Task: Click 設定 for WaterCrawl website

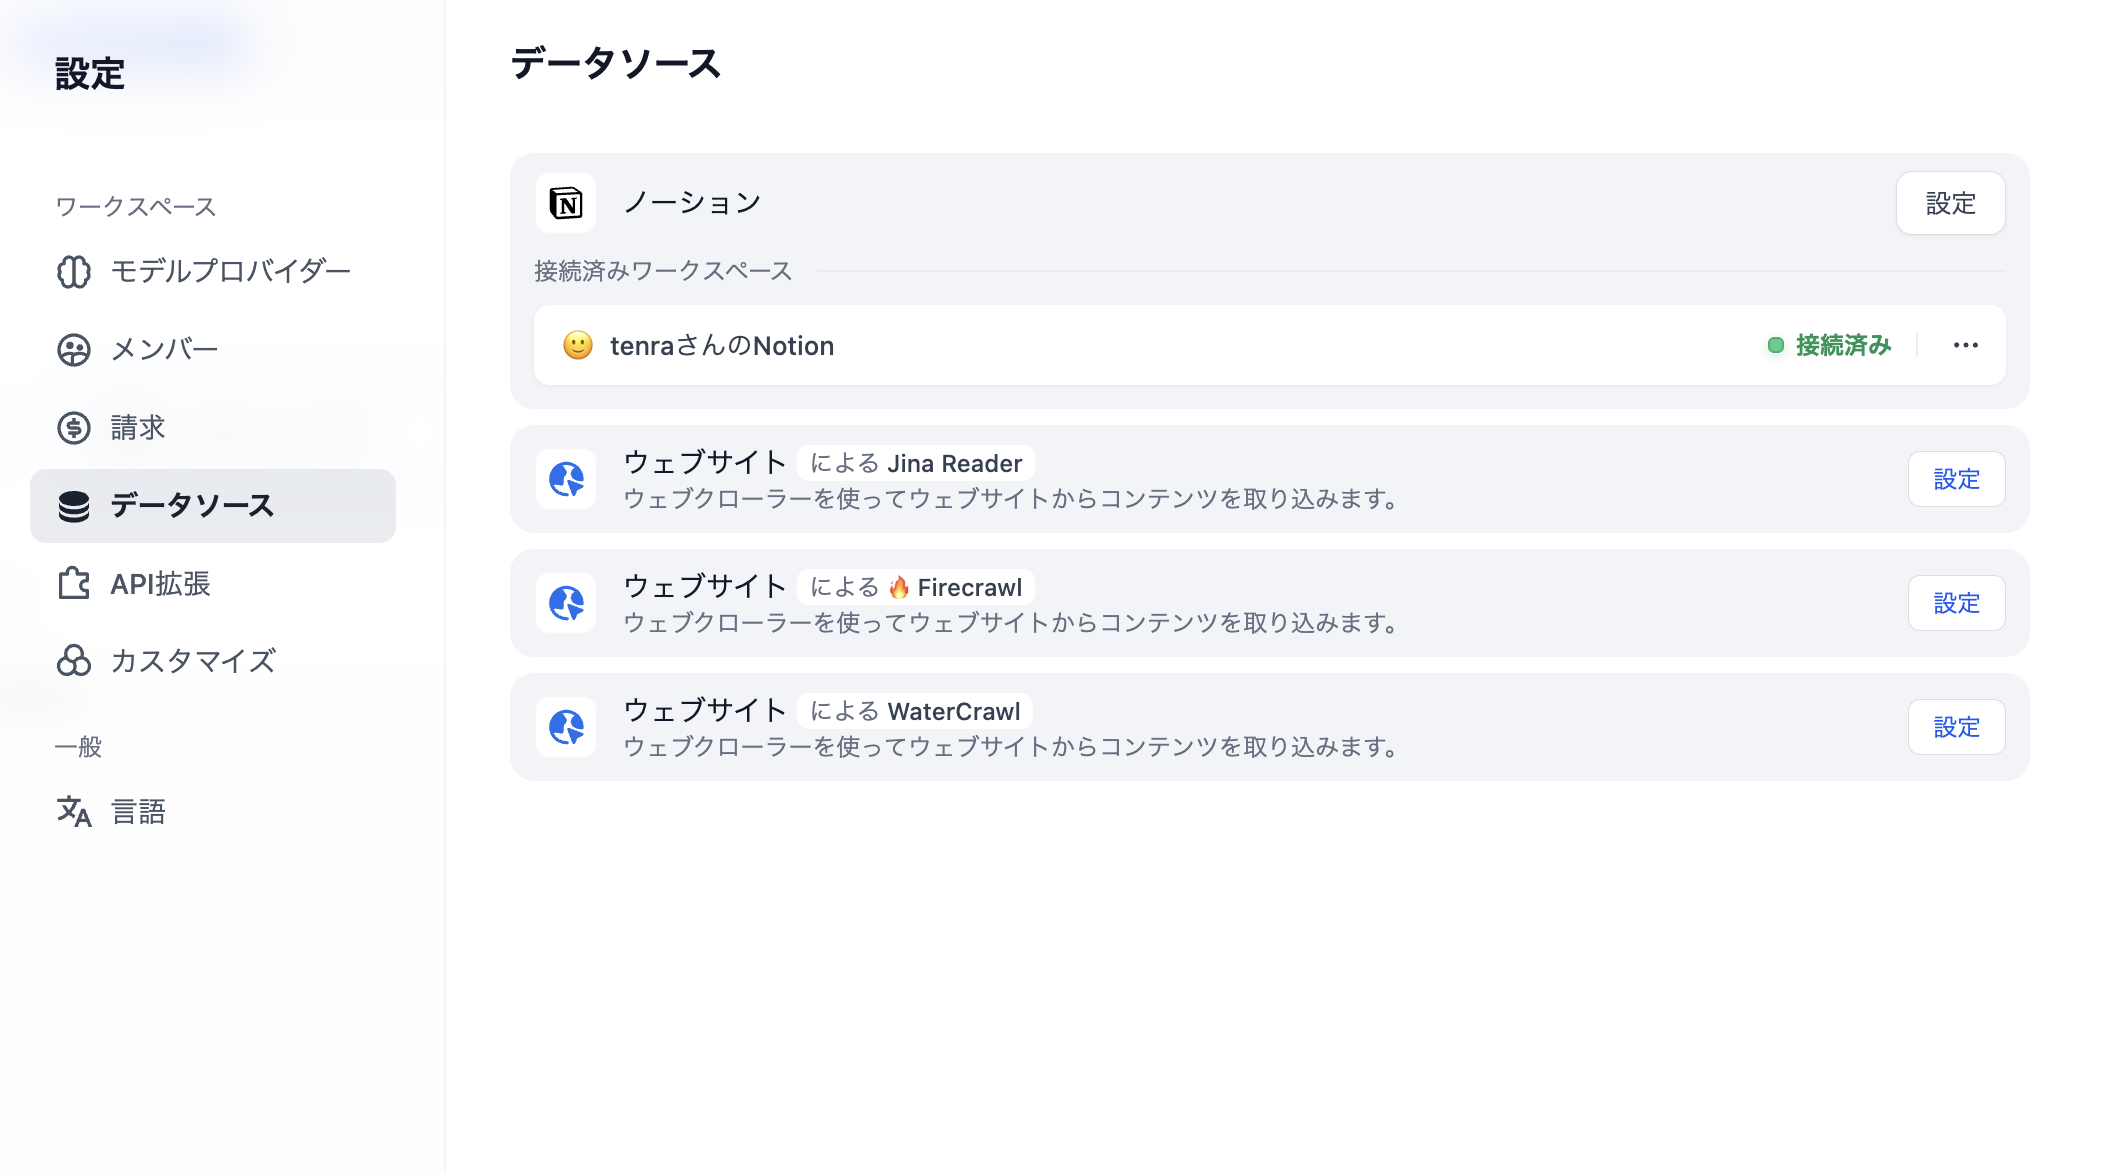Action: click(1957, 727)
